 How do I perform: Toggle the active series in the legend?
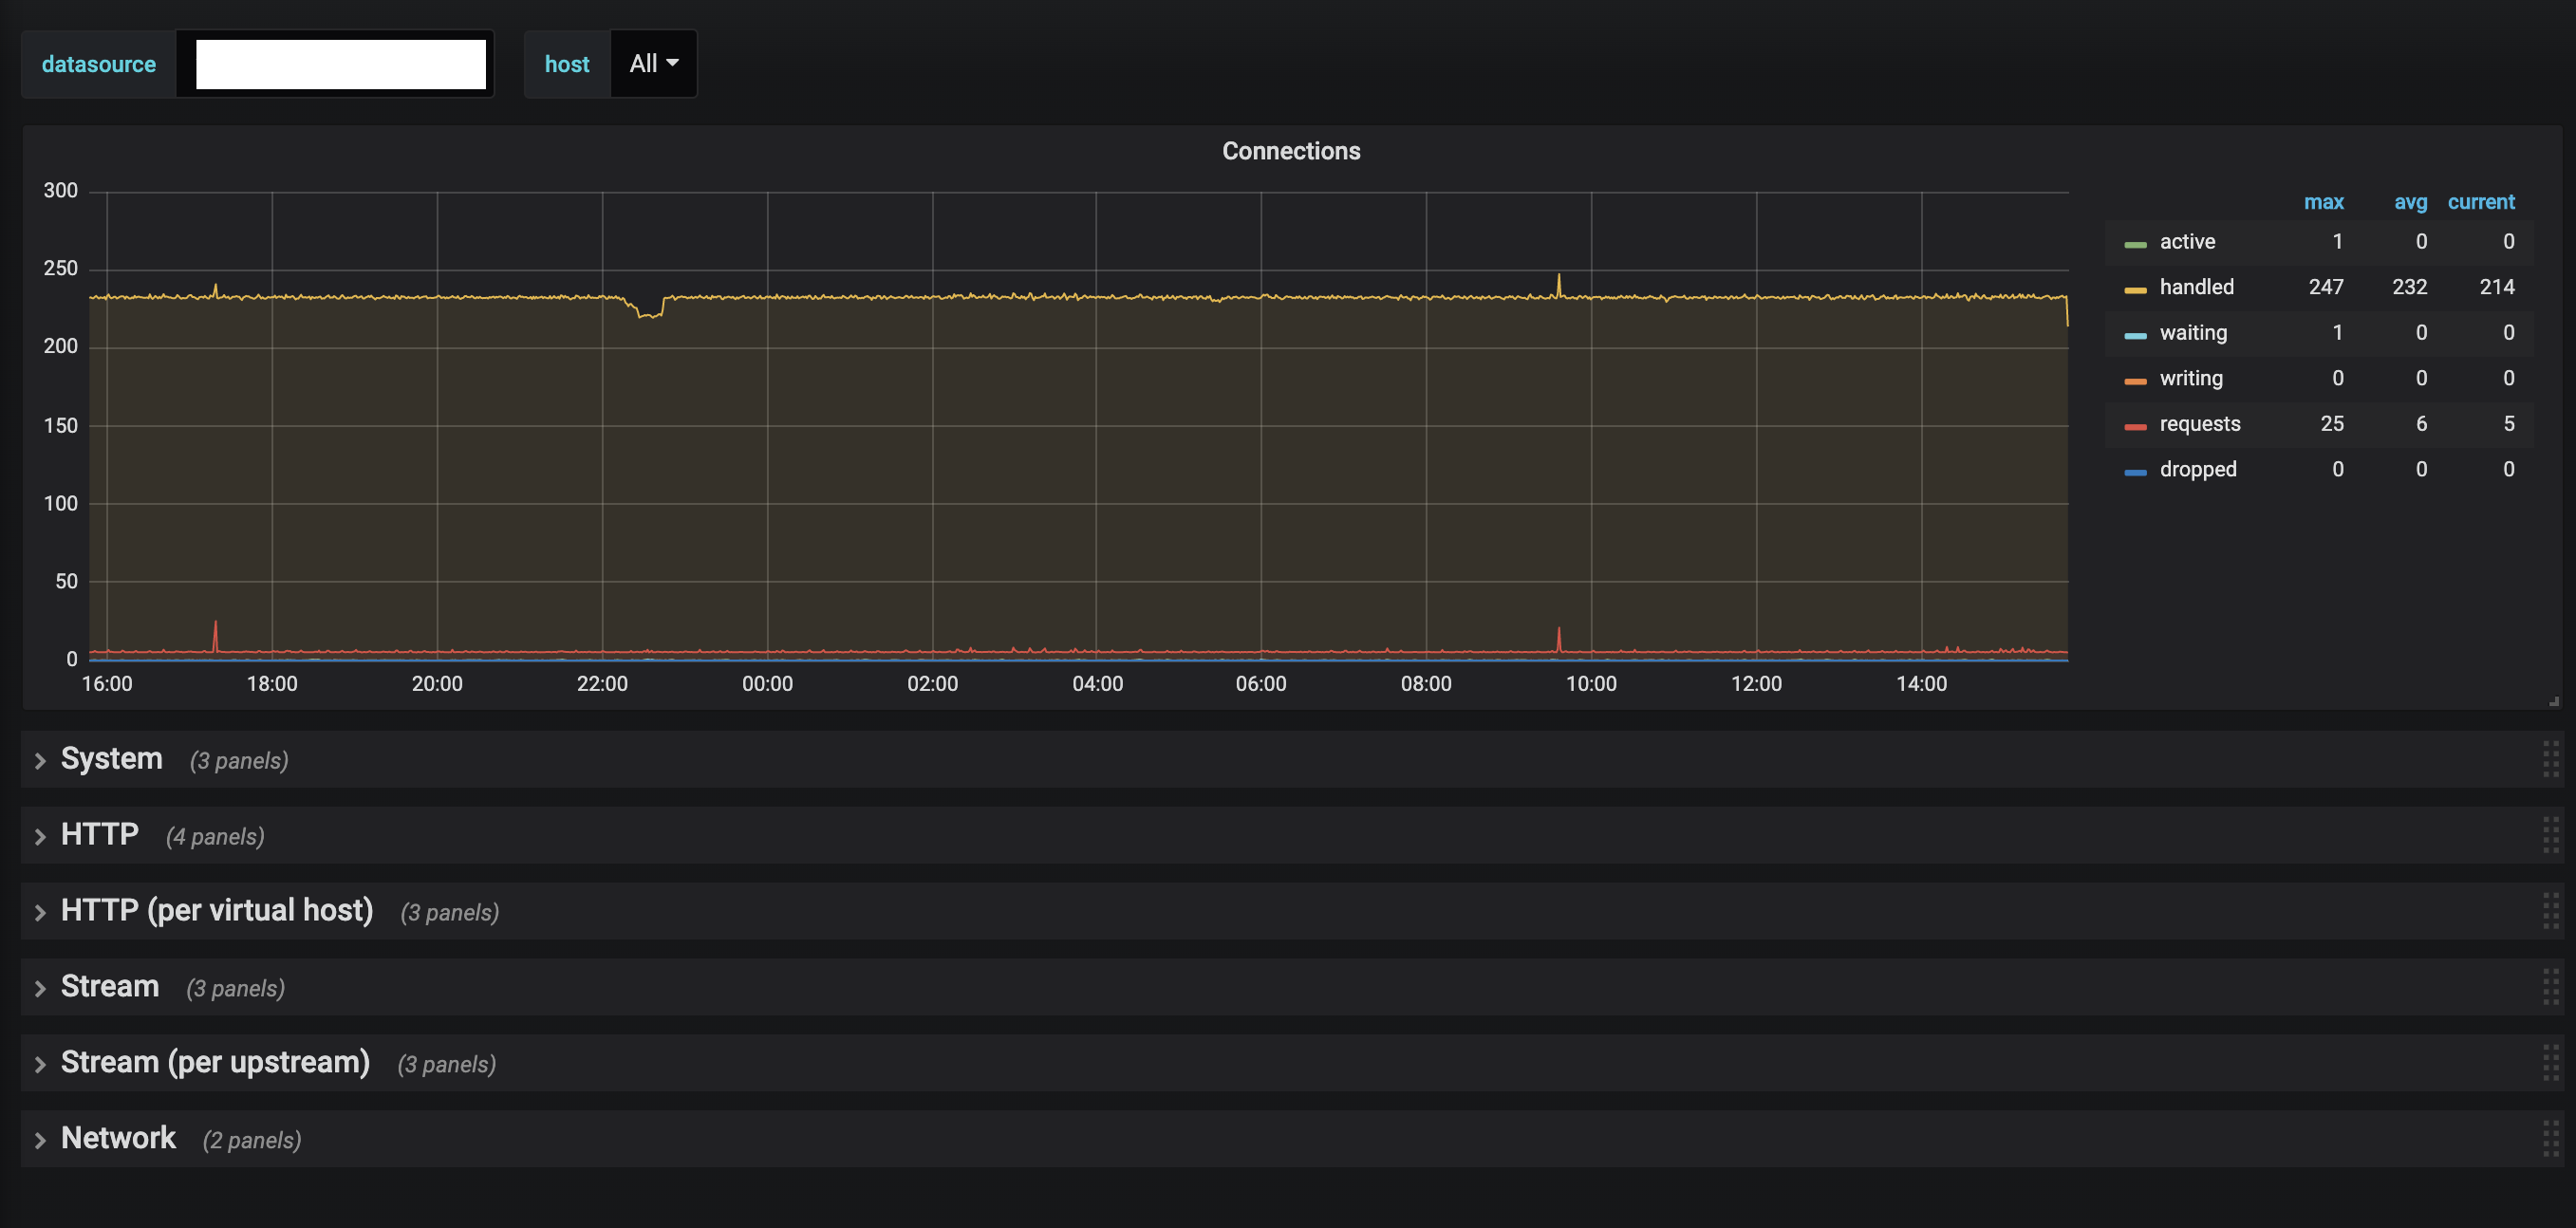click(x=2187, y=242)
